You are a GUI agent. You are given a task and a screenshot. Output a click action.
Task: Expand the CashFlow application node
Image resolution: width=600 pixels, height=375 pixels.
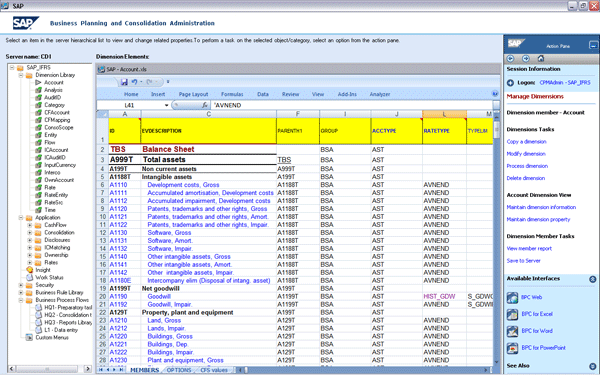[x=30, y=225]
